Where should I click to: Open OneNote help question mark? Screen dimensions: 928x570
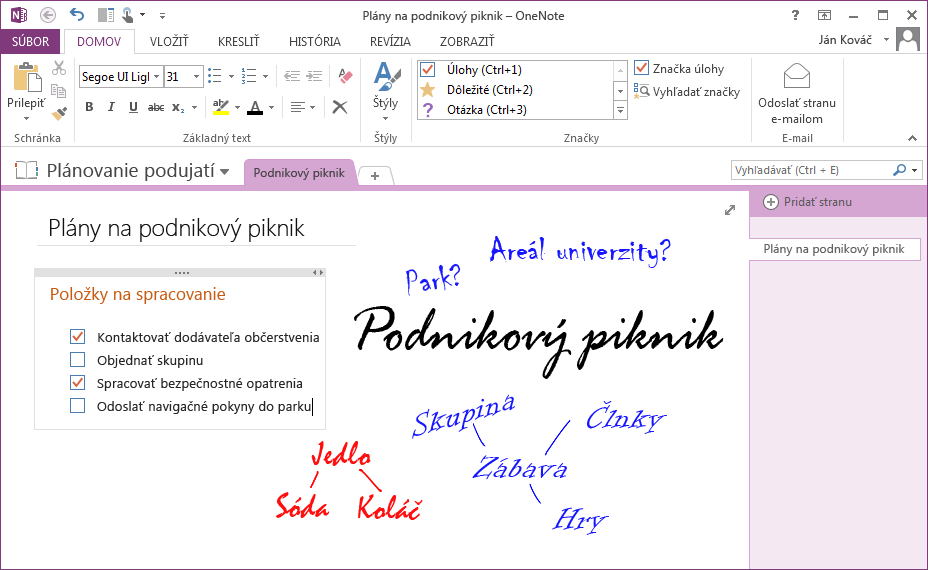(x=795, y=15)
